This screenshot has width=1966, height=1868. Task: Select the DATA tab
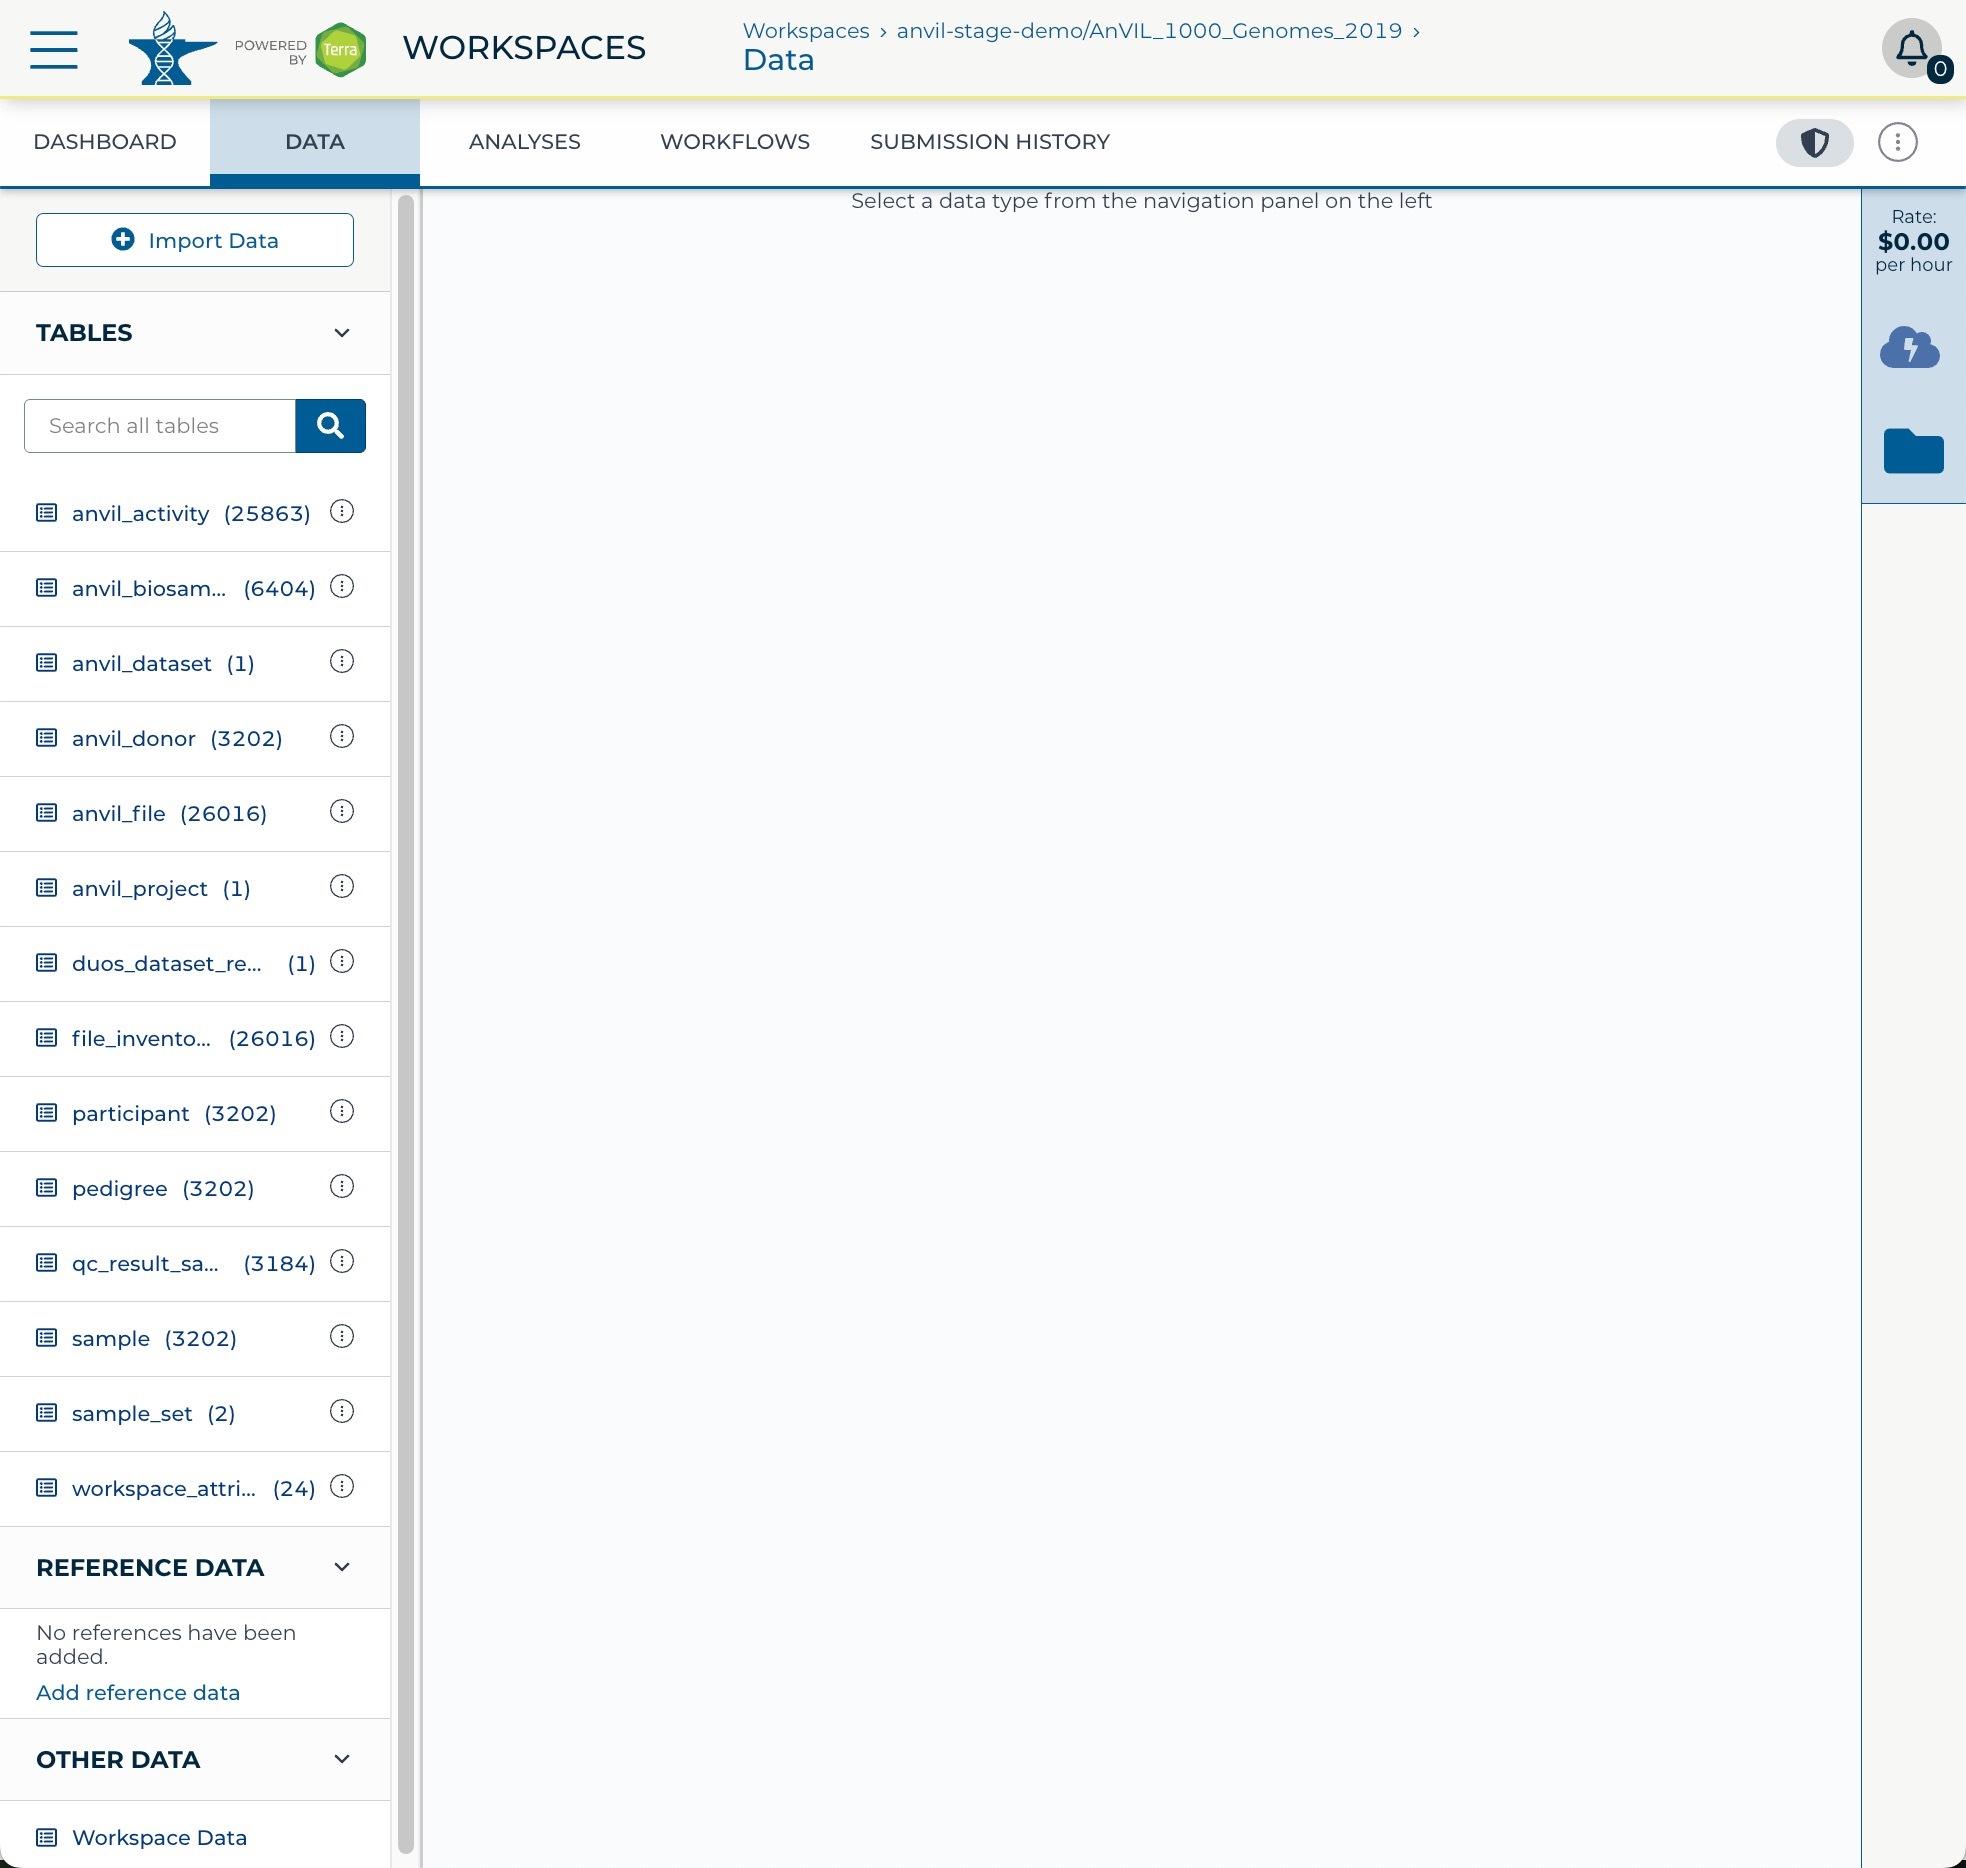[315, 142]
